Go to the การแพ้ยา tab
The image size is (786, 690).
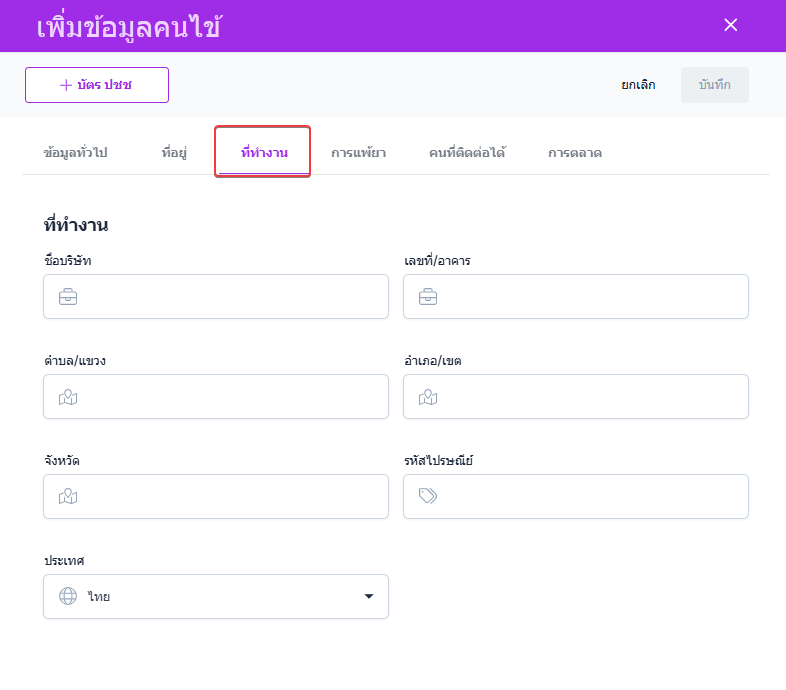pos(358,153)
